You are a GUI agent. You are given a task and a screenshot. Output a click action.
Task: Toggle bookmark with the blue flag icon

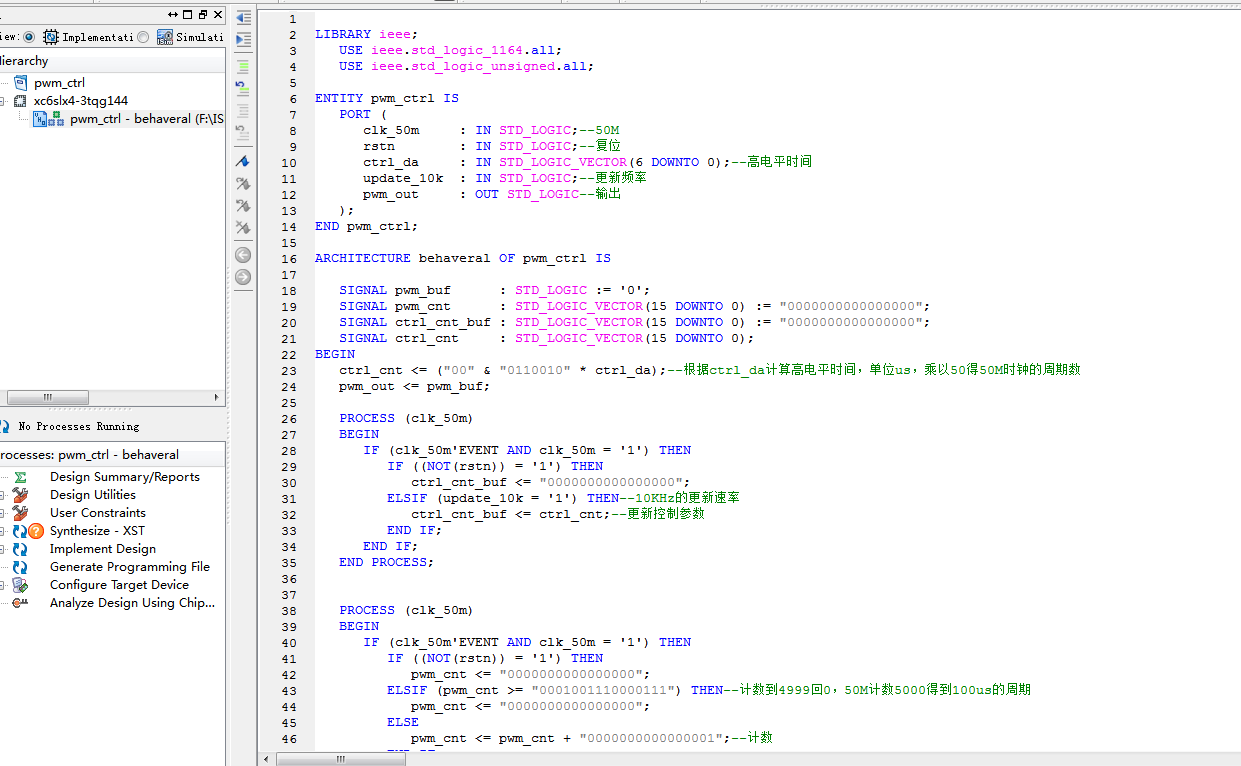click(x=243, y=161)
